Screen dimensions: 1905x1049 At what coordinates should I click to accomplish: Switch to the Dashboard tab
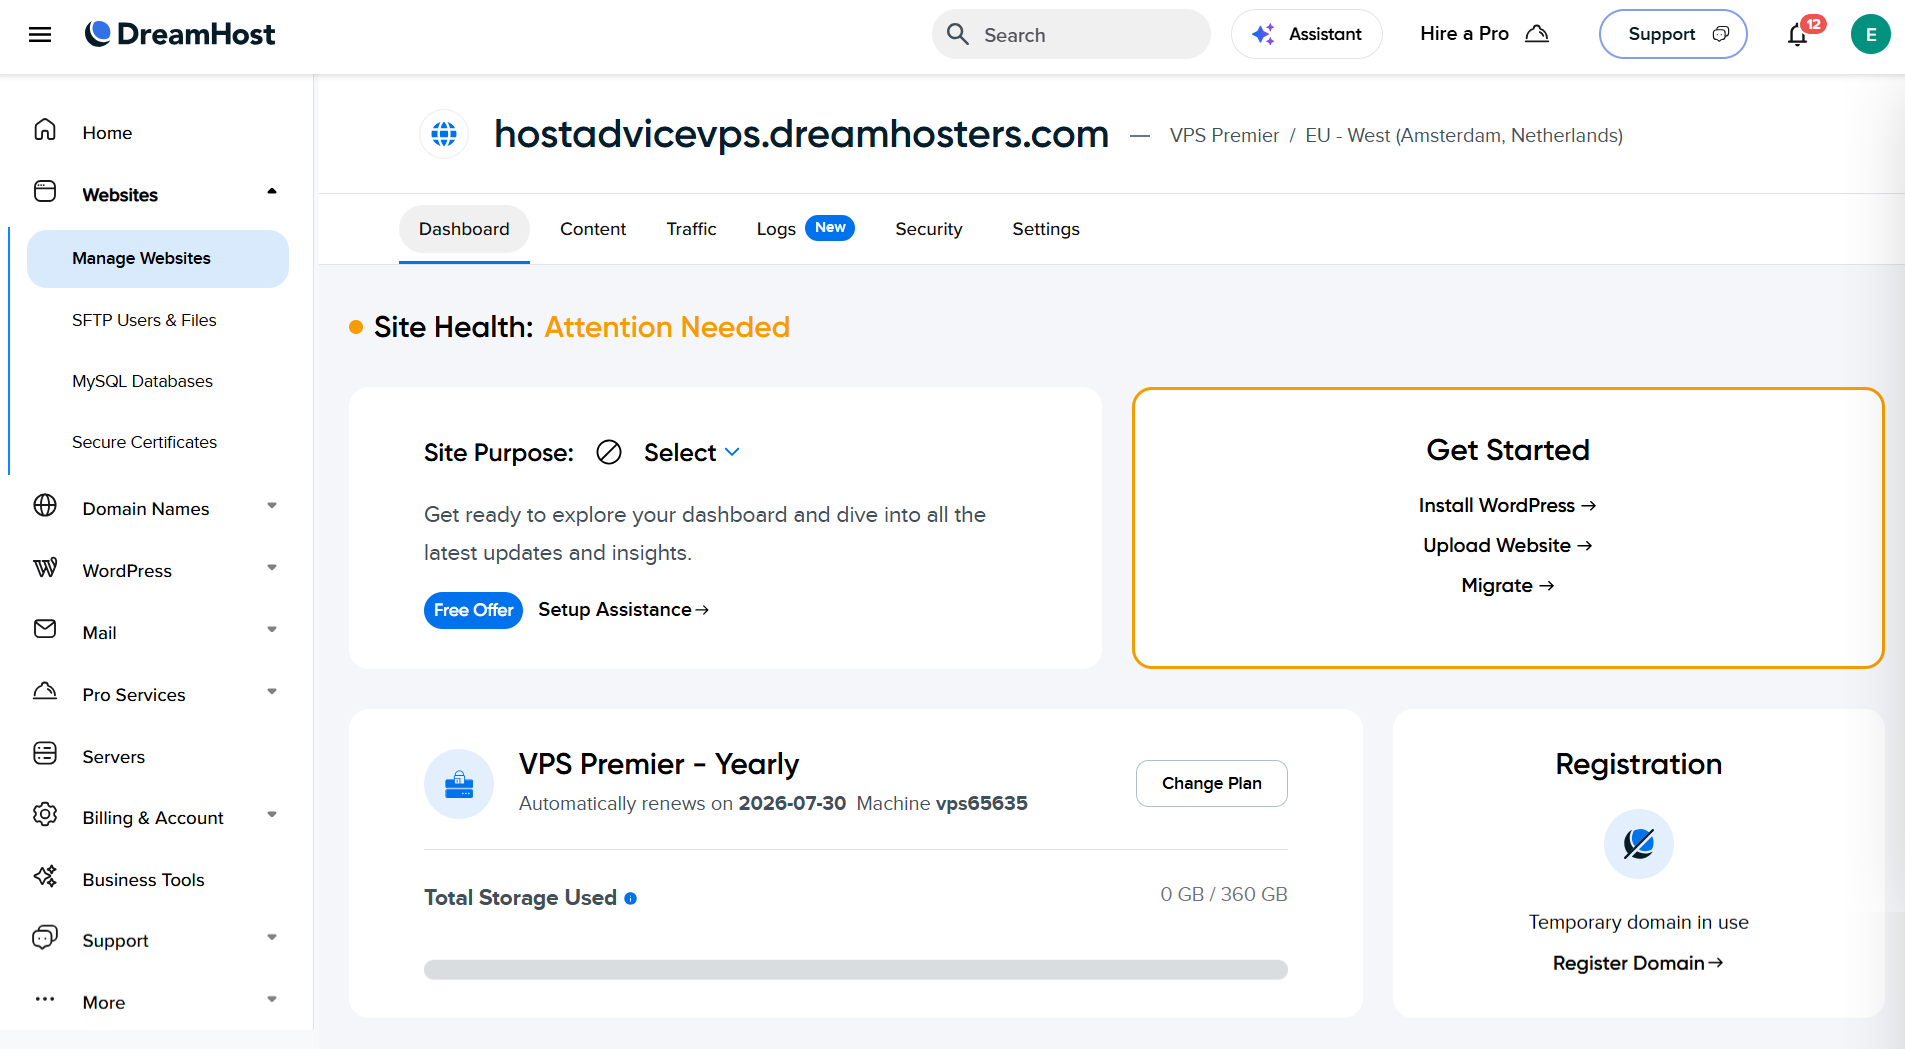click(x=464, y=229)
